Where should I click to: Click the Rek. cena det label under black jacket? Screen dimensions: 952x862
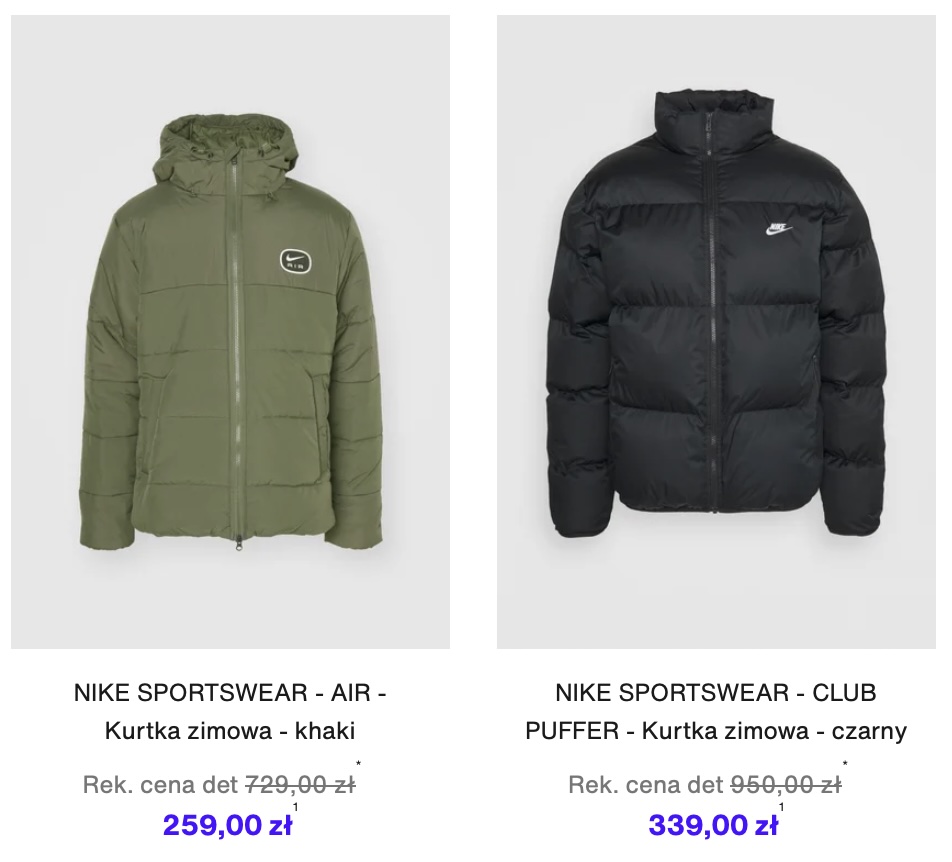646,785
